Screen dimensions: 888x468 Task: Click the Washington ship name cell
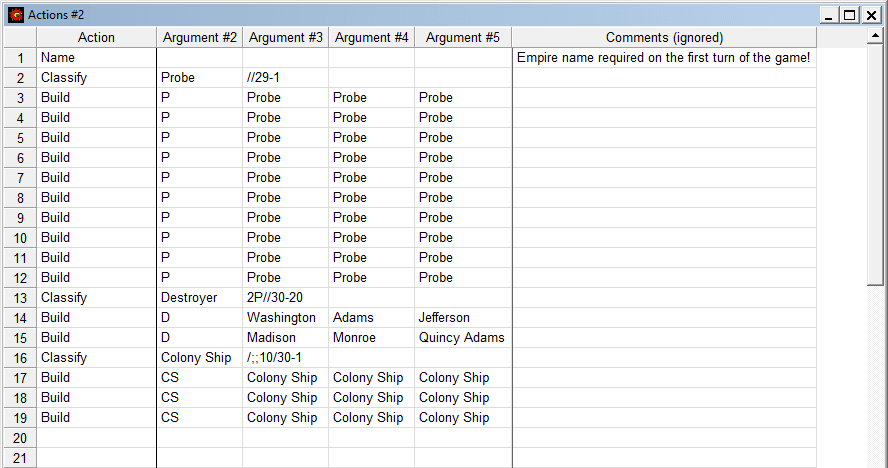click(285, 318)
